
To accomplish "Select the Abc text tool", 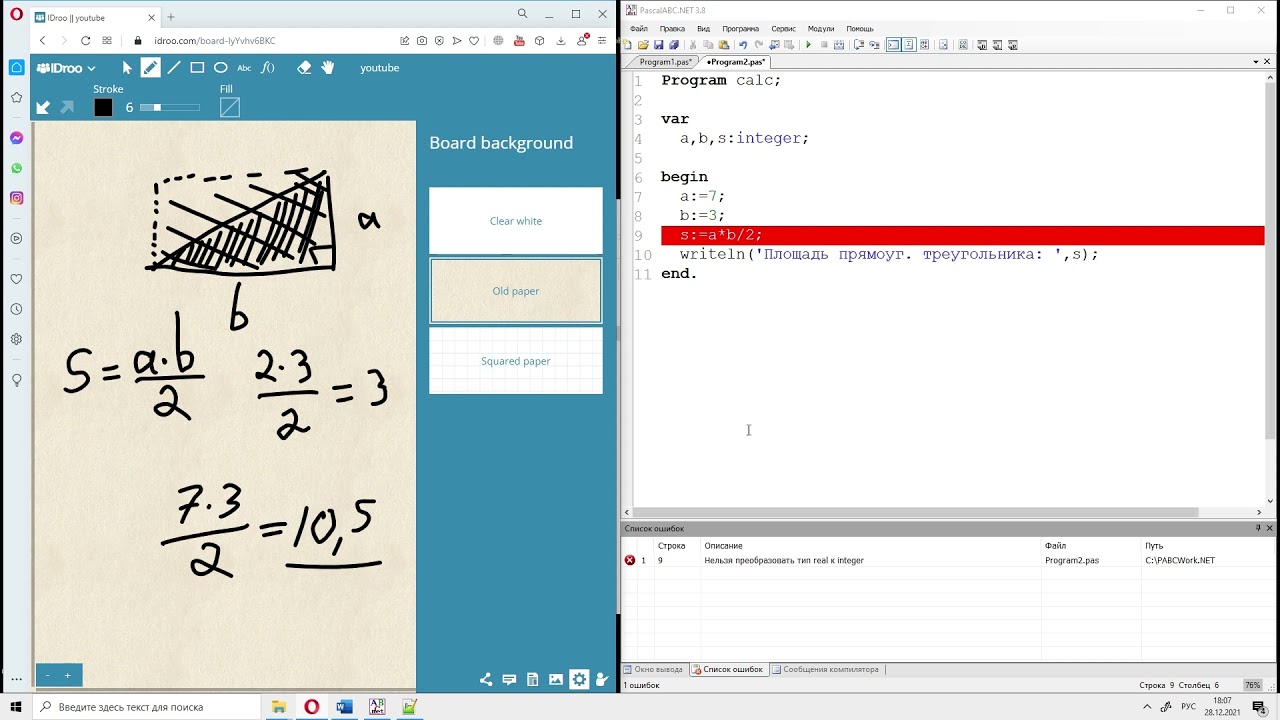I will pos(244,68).
